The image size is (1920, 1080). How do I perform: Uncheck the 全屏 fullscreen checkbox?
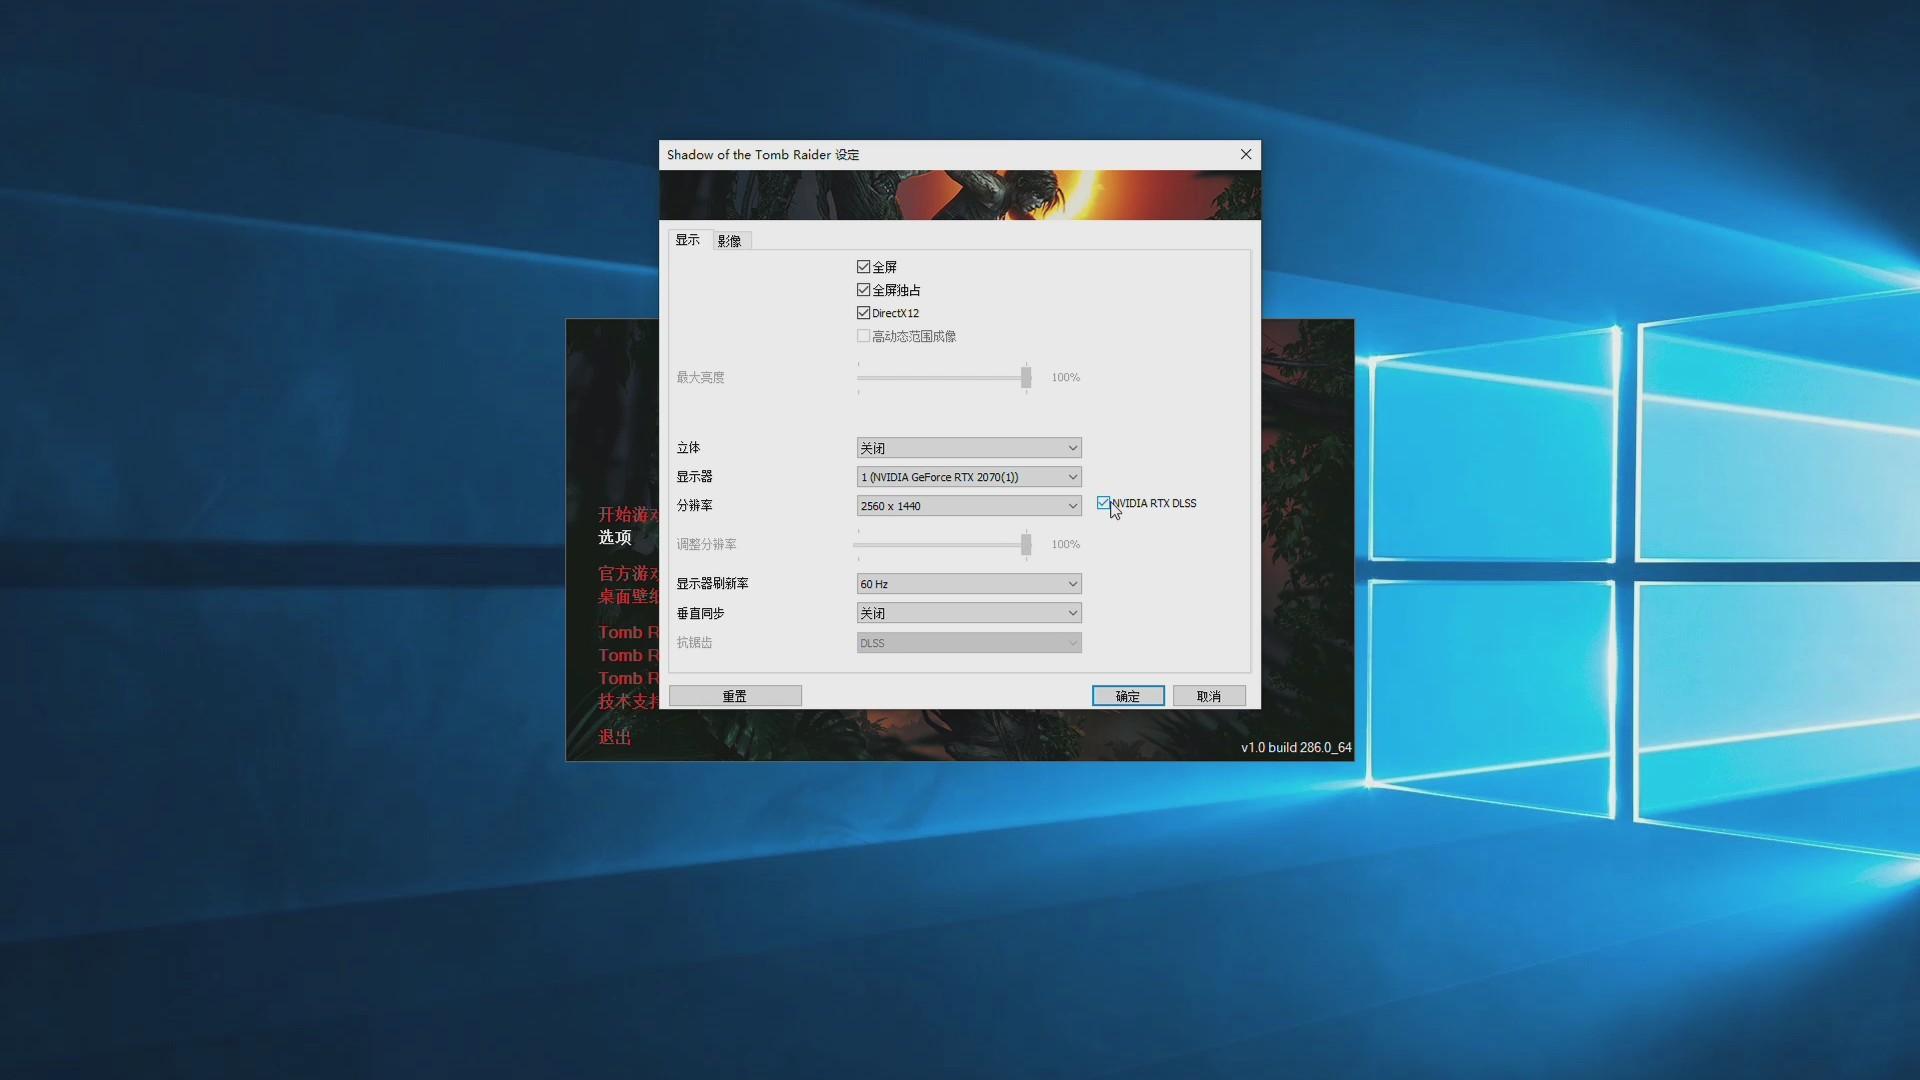[x=863, y=267]
